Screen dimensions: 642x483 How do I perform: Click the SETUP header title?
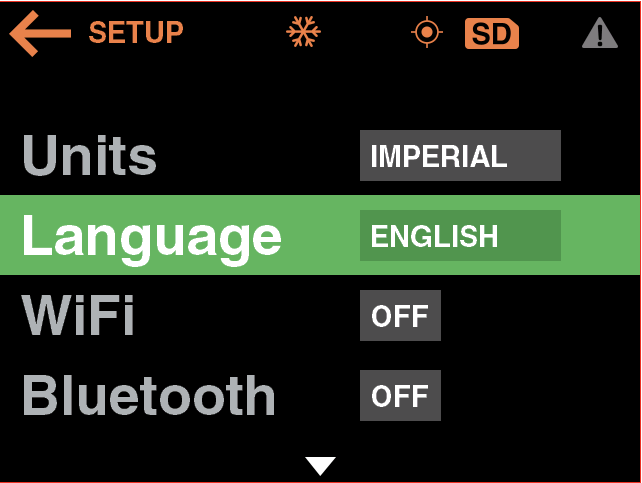coord(136,33)
